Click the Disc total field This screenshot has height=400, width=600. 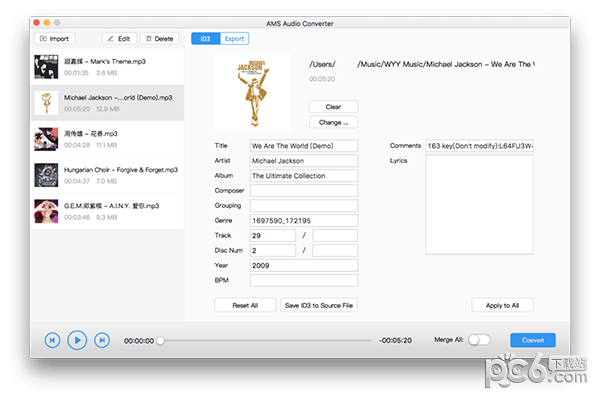(x=335, y=250)
